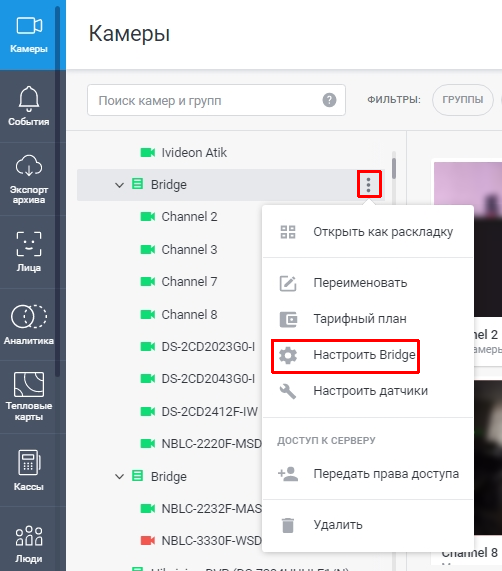Select the Ivideon Atik camera row

pos(231,152)
